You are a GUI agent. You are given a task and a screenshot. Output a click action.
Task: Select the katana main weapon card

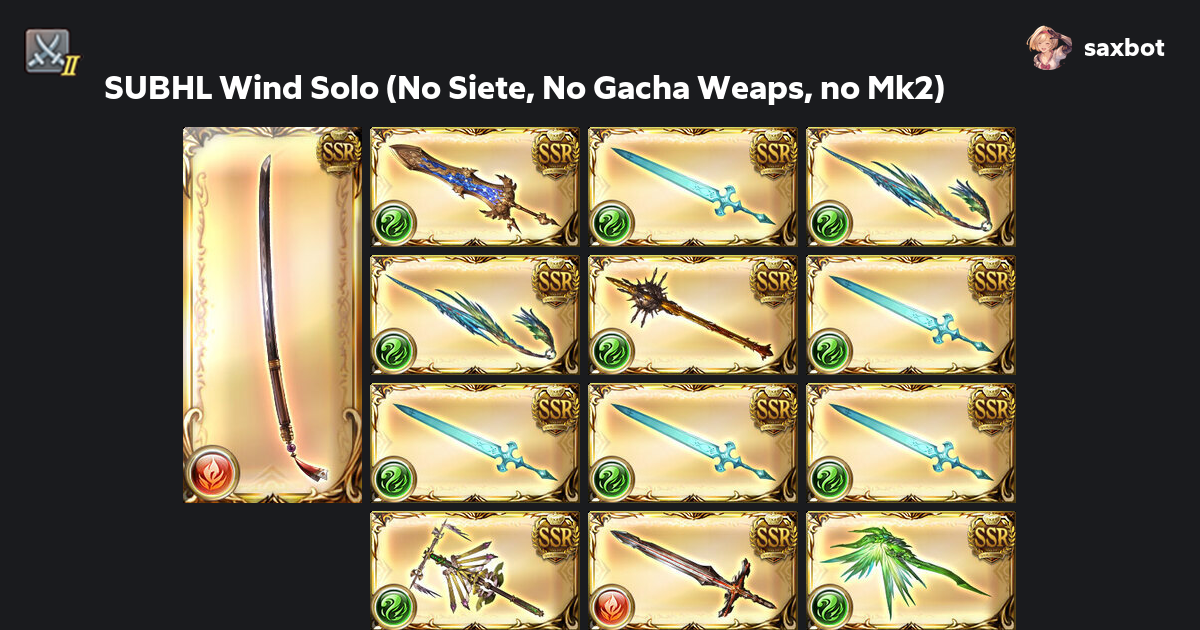pyautogui.click(x=272, y=315)
